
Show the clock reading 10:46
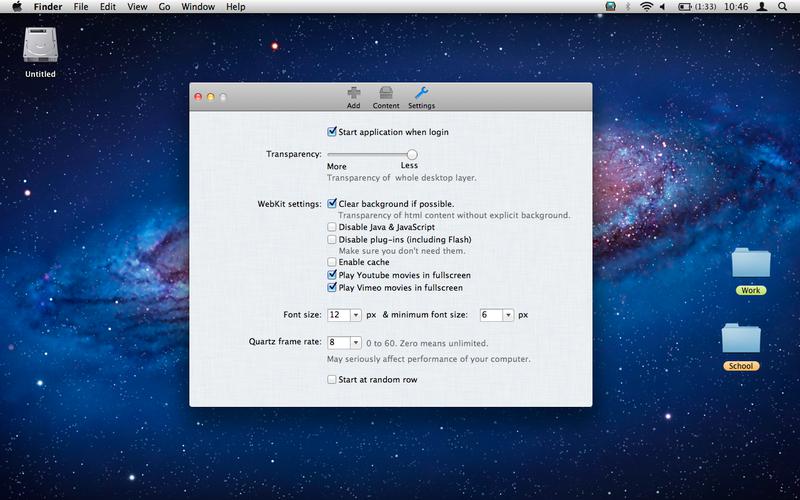(x=736, y=7)
